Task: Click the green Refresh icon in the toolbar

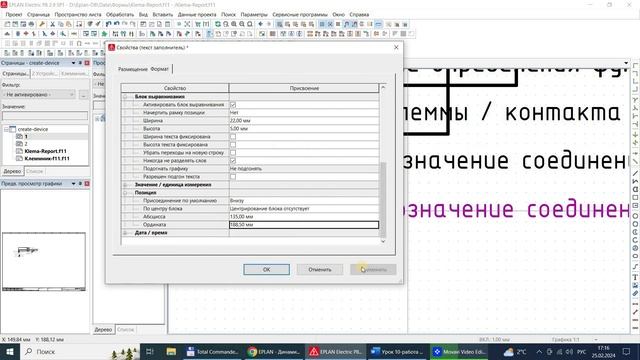Action: click(218, 24)
